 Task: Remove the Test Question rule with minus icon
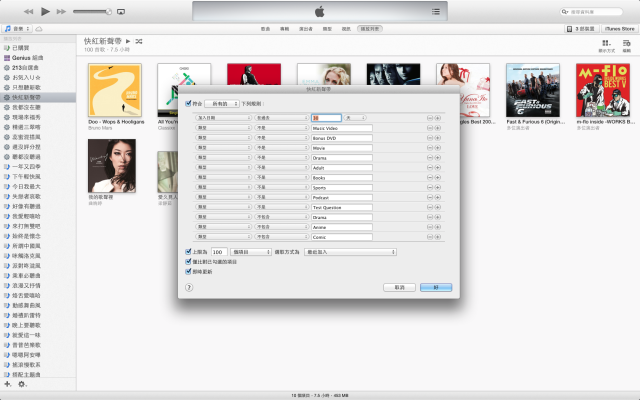(430, 207)
